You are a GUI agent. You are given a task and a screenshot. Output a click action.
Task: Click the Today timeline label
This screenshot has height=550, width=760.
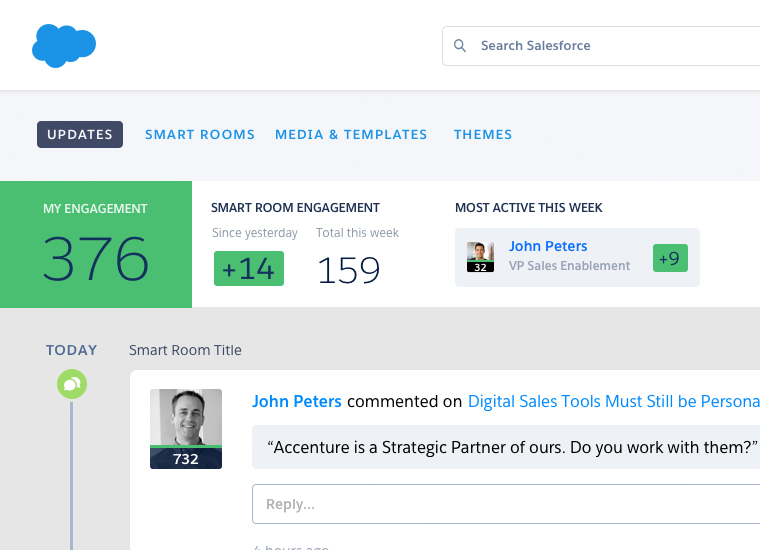(x=72, y=350)
